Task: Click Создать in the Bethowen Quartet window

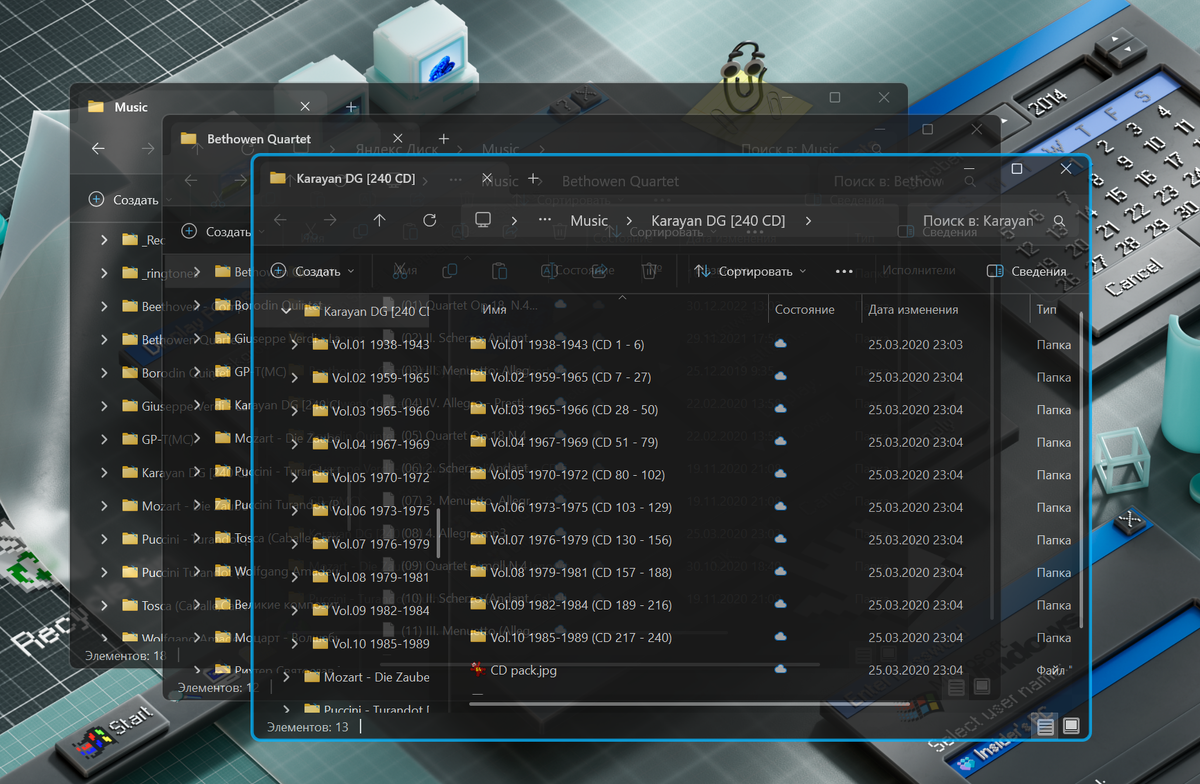Action: coord(217,231)
